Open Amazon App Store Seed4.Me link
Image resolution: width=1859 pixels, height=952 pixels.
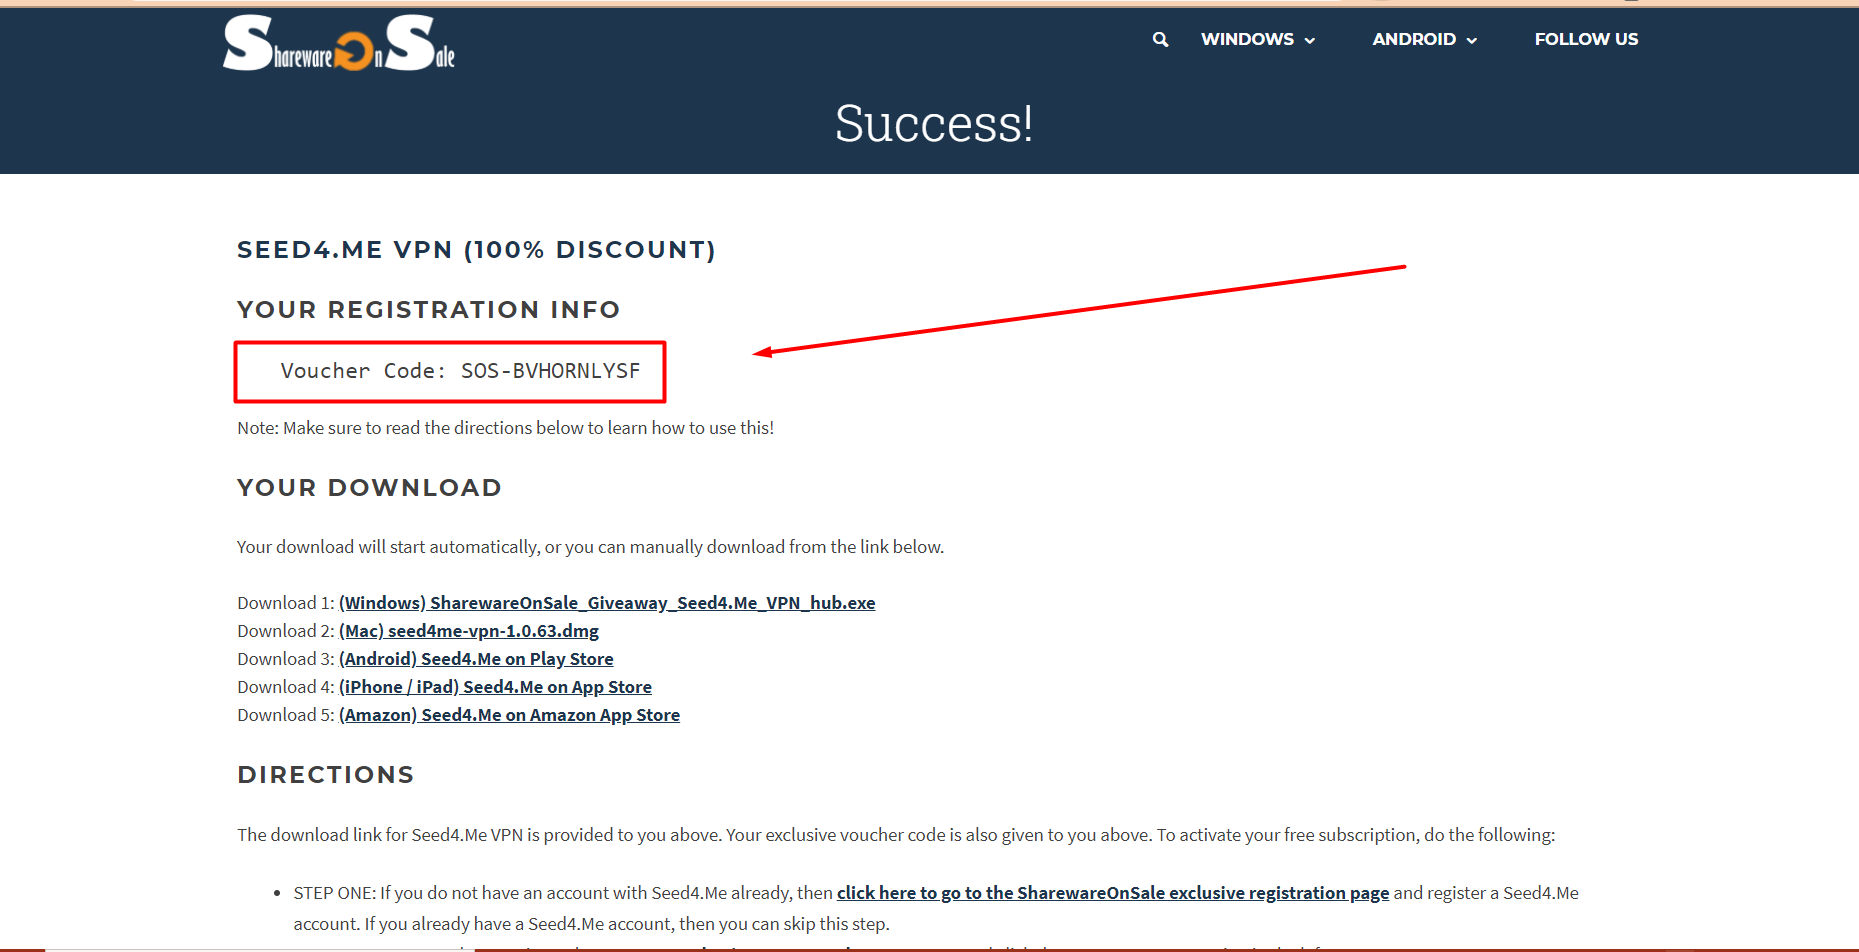coord(509,715)
